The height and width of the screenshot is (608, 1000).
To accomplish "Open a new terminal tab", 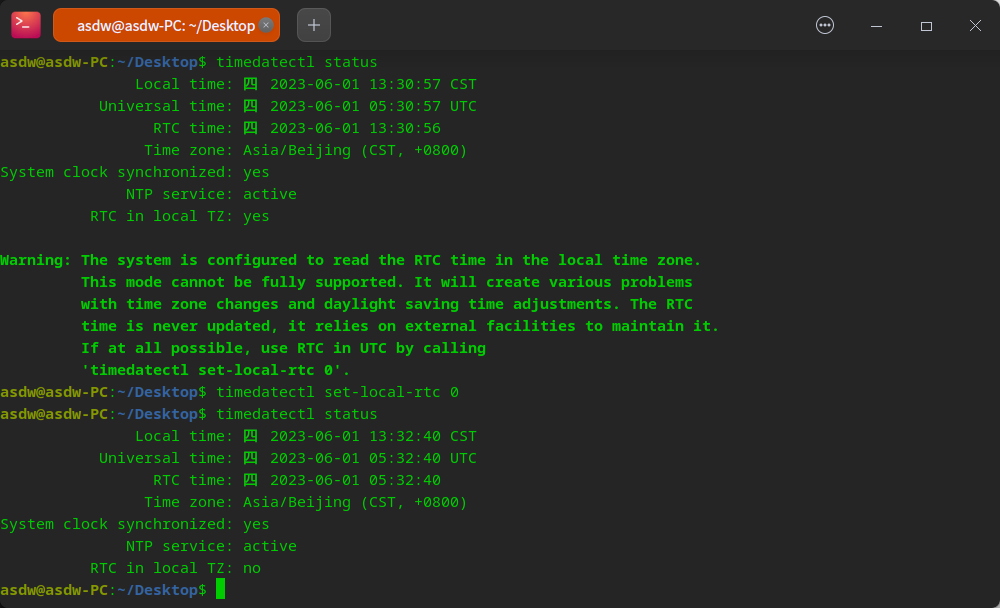I will coord(314,25).
